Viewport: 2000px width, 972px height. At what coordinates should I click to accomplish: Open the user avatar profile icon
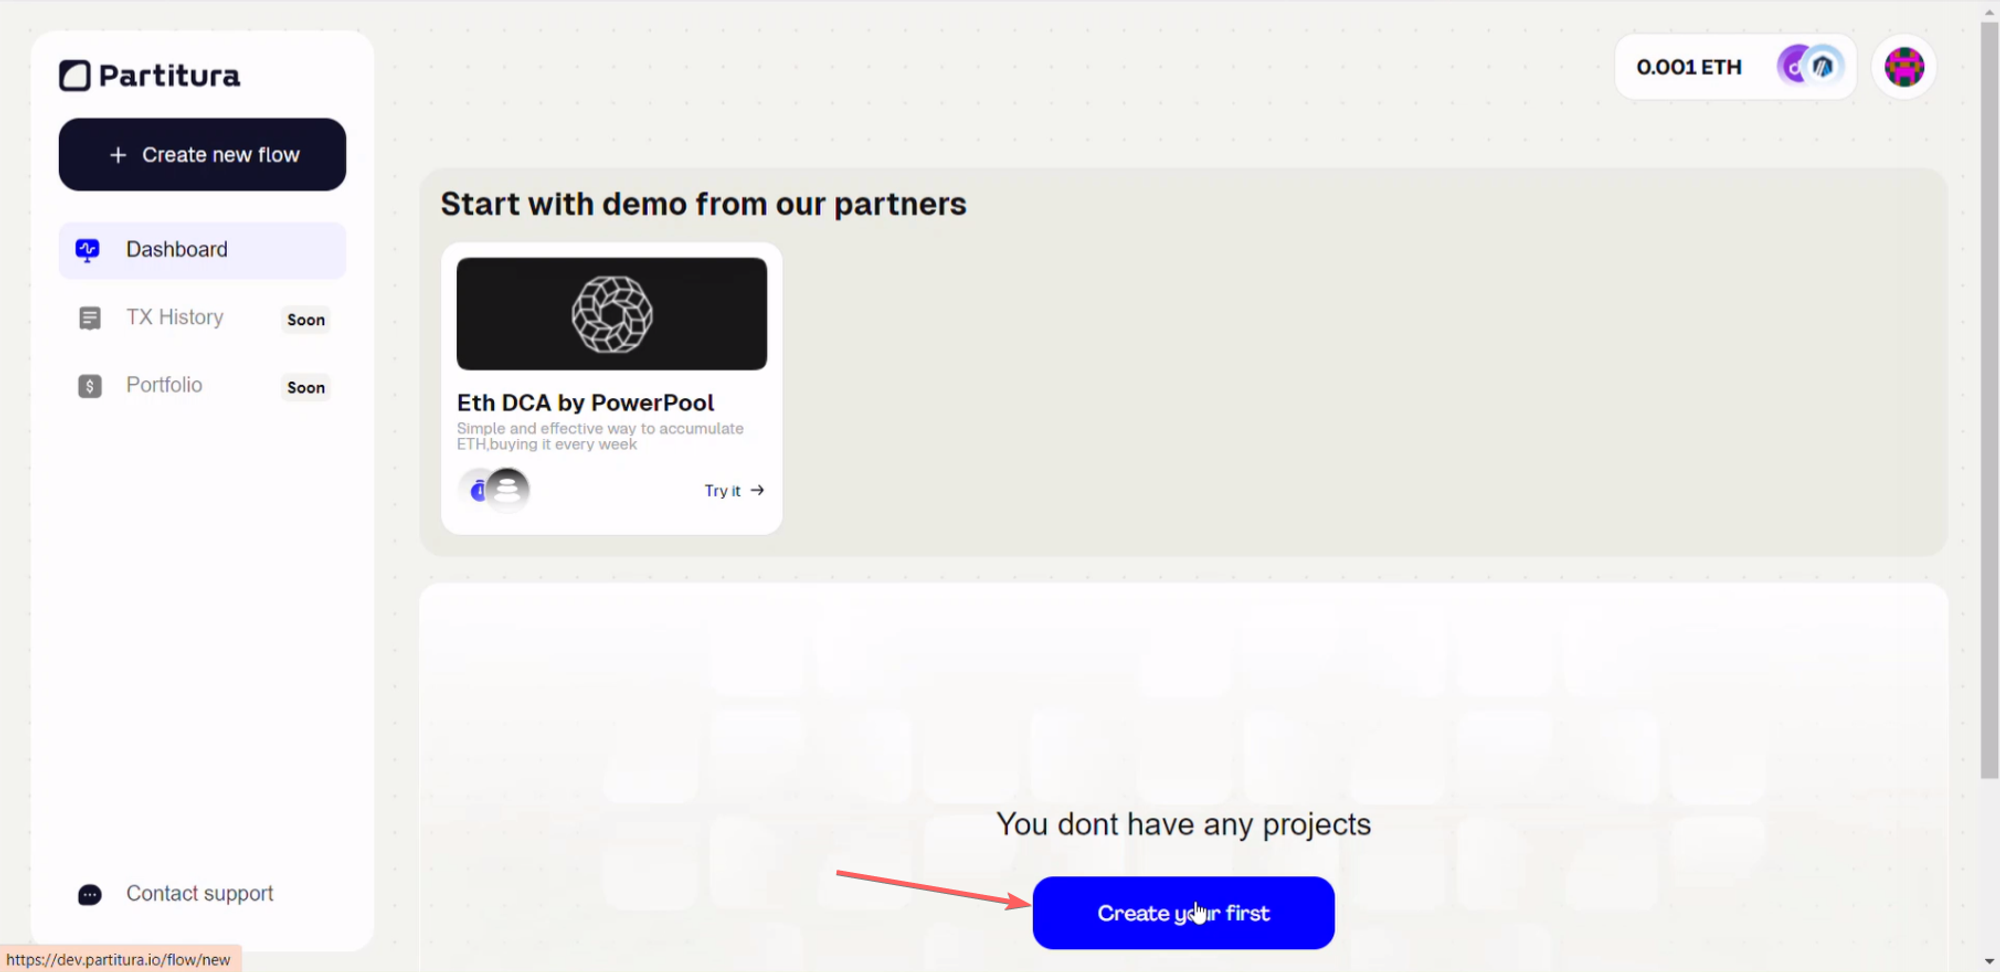1903,67
